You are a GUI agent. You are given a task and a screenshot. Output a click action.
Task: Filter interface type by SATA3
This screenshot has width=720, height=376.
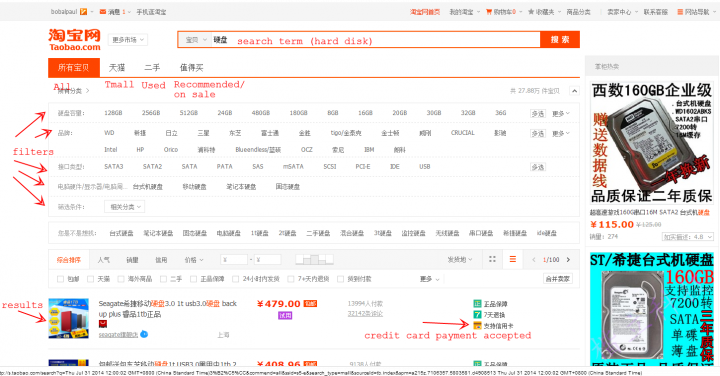click(x=113, y=166)
